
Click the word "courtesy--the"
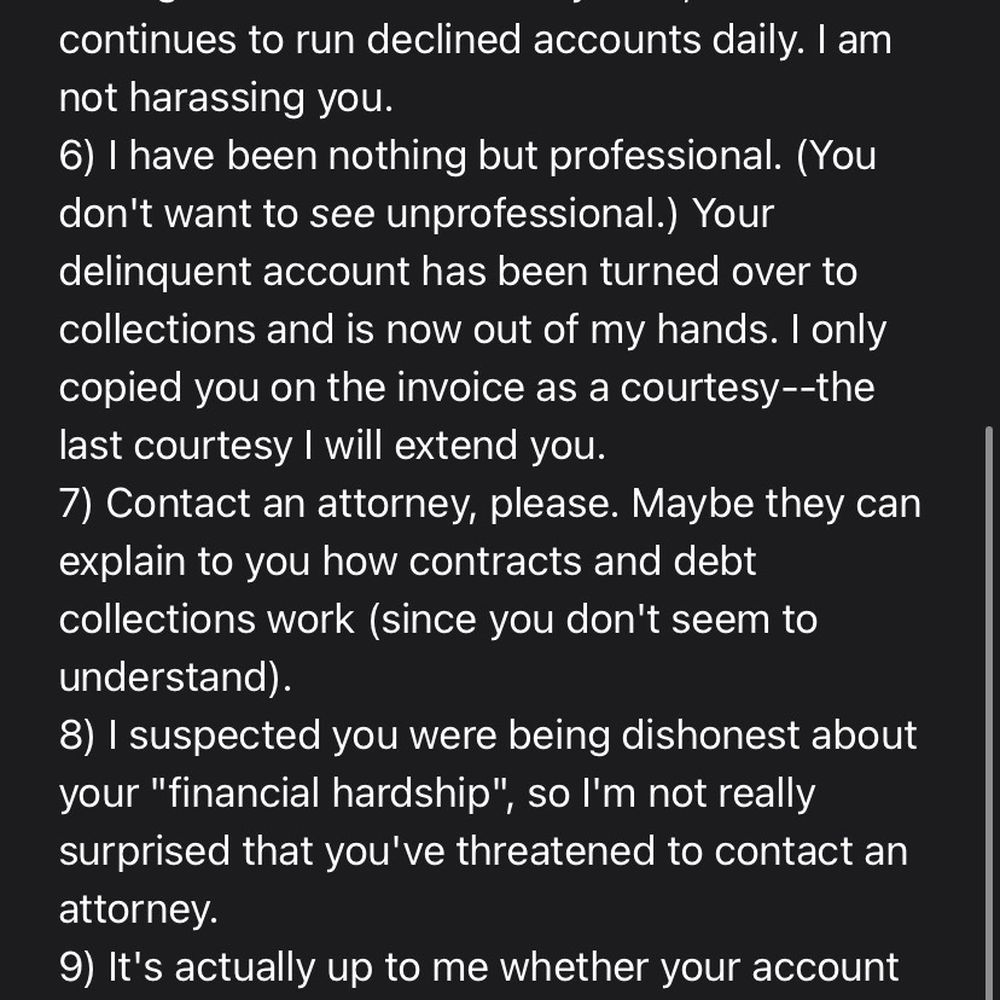[747, 388]
